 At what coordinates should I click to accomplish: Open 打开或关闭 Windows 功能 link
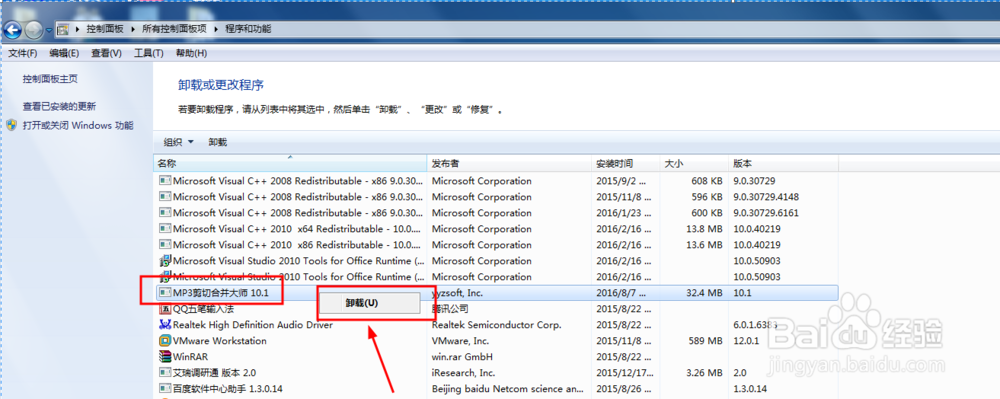tap(78, 126)
